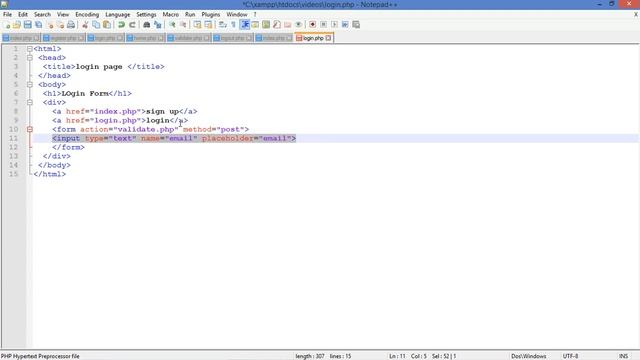Start macro recording with red Record icon
640x360 pixels.
click(313, 25)
